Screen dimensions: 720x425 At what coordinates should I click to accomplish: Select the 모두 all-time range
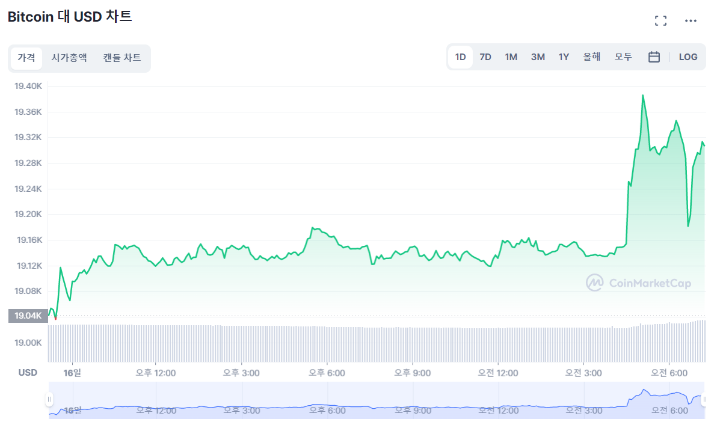click(x=623, y=57)
